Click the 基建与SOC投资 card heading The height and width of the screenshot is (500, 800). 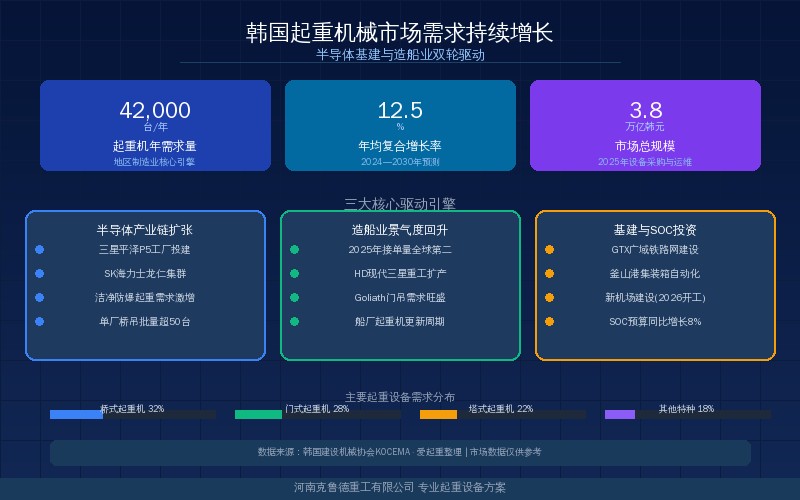[x=655, y=230]
